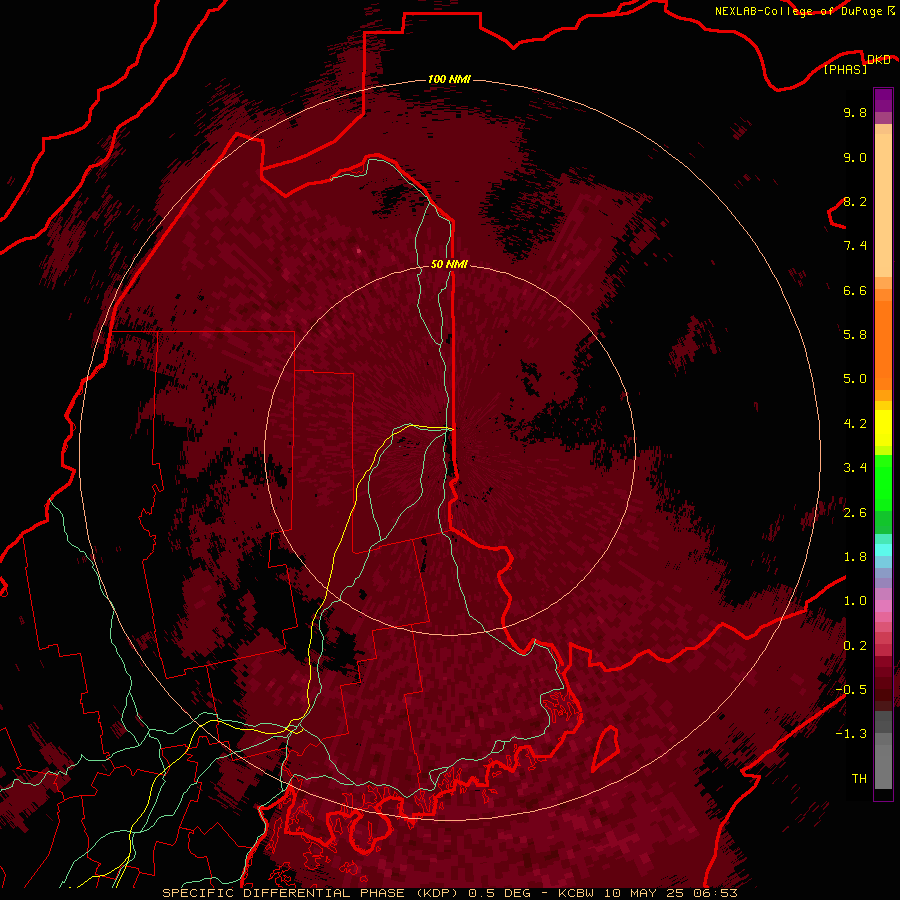This screenshot has height=900, width=900.
Task: Select the 0.2 value on the color scale
Action: 855,646
